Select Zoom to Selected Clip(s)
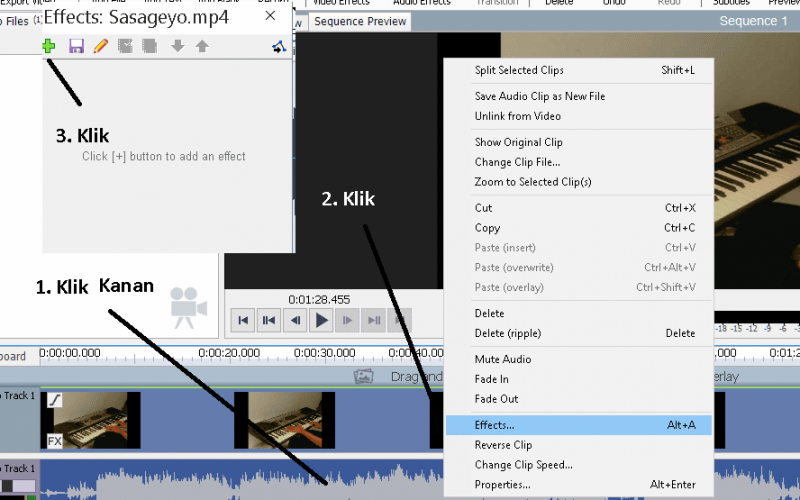The image size is (800, 500). (x=579, y=182)
